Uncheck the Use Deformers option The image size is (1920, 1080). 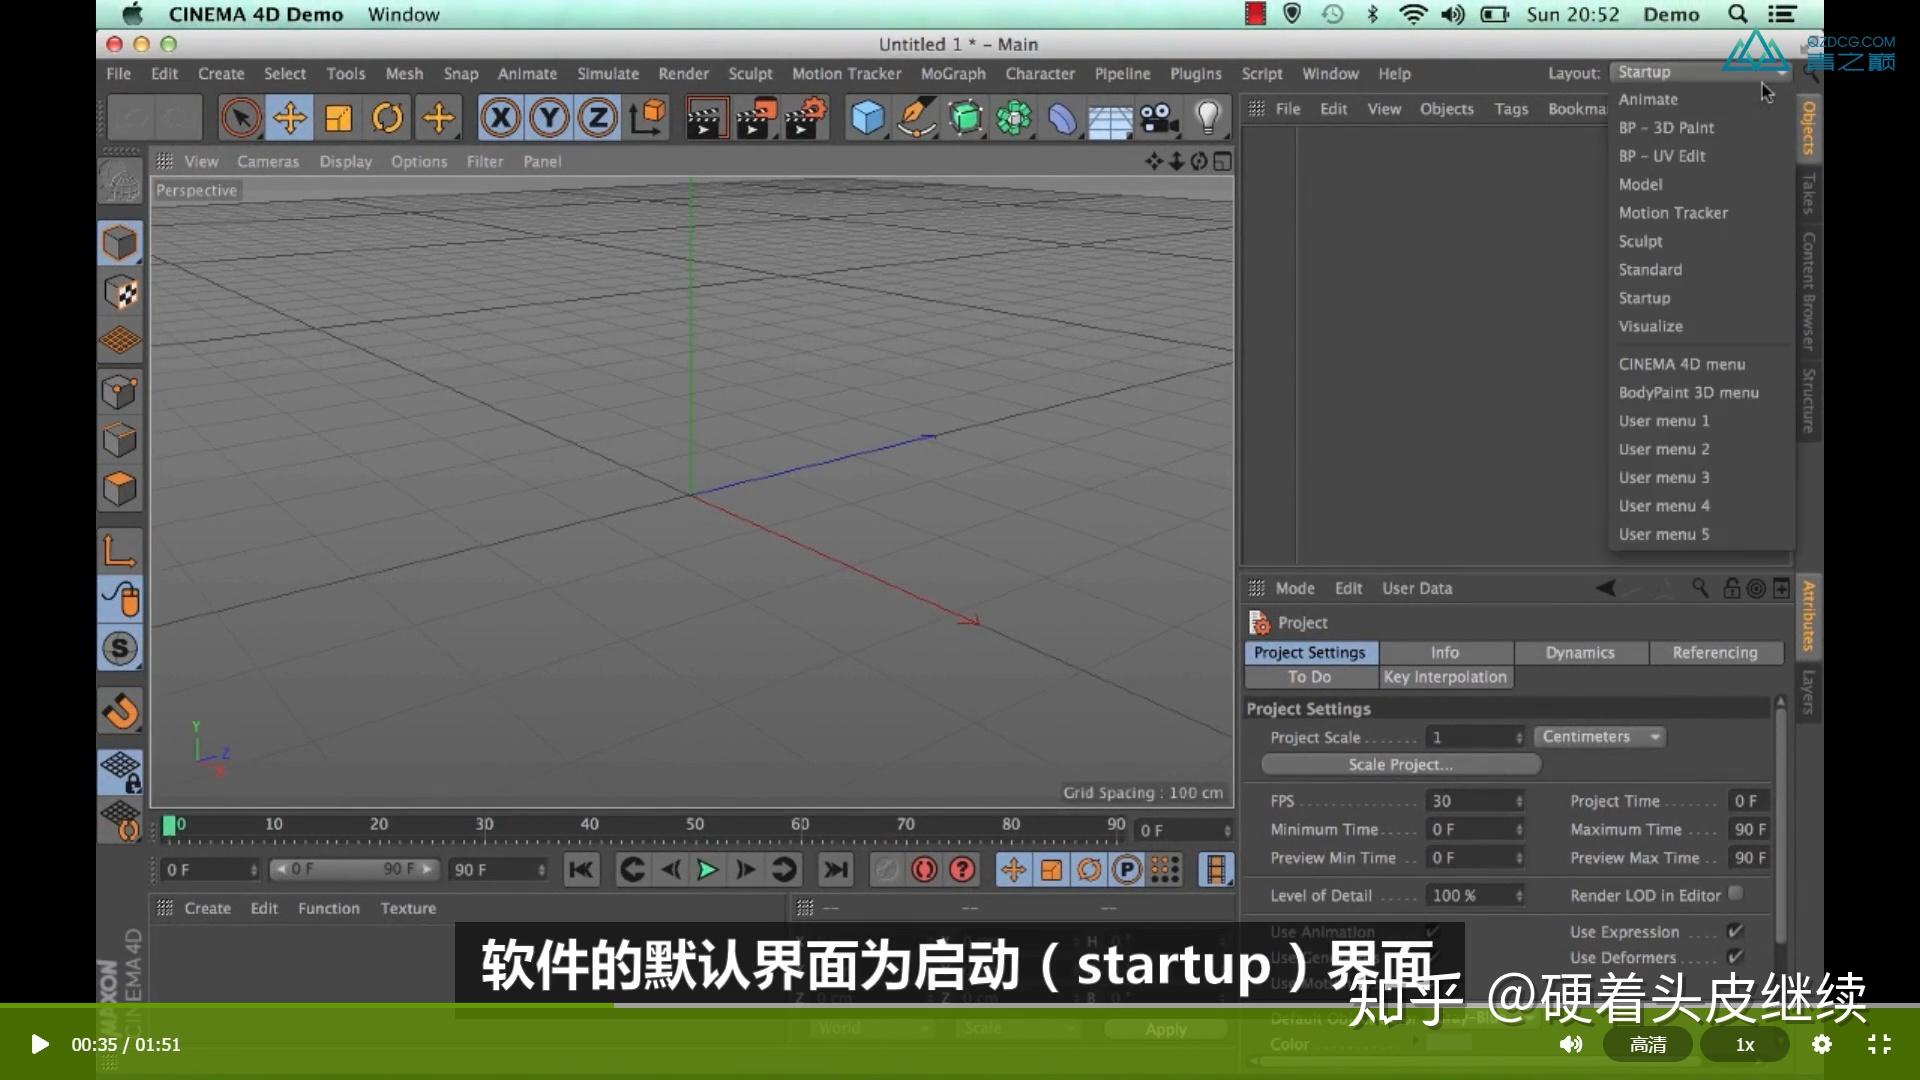(x=1736, y=957)
